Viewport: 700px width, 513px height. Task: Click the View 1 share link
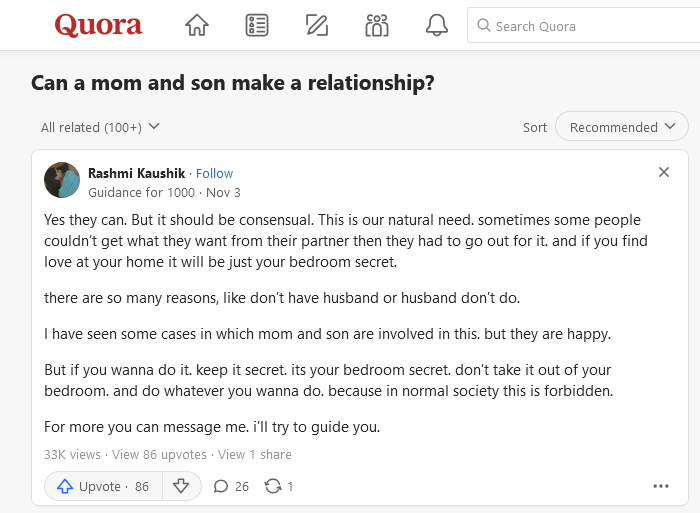255,454
